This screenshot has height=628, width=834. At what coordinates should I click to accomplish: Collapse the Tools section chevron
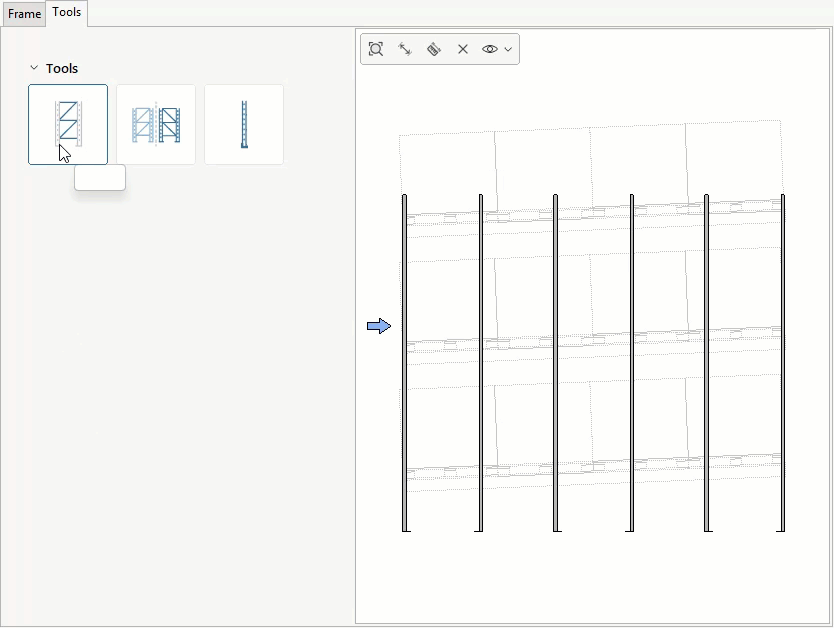[x=34, y=68]
